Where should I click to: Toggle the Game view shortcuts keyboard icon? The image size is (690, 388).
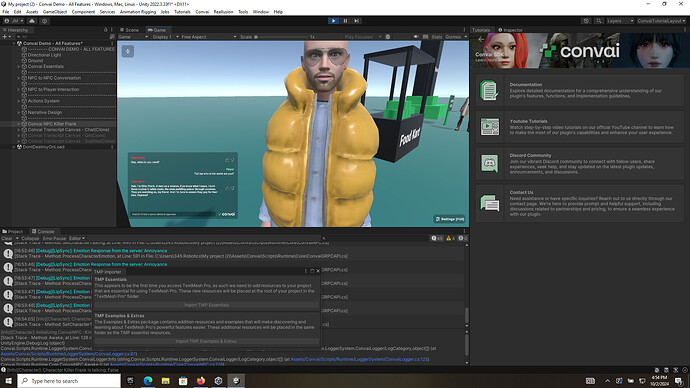point(426,37)
